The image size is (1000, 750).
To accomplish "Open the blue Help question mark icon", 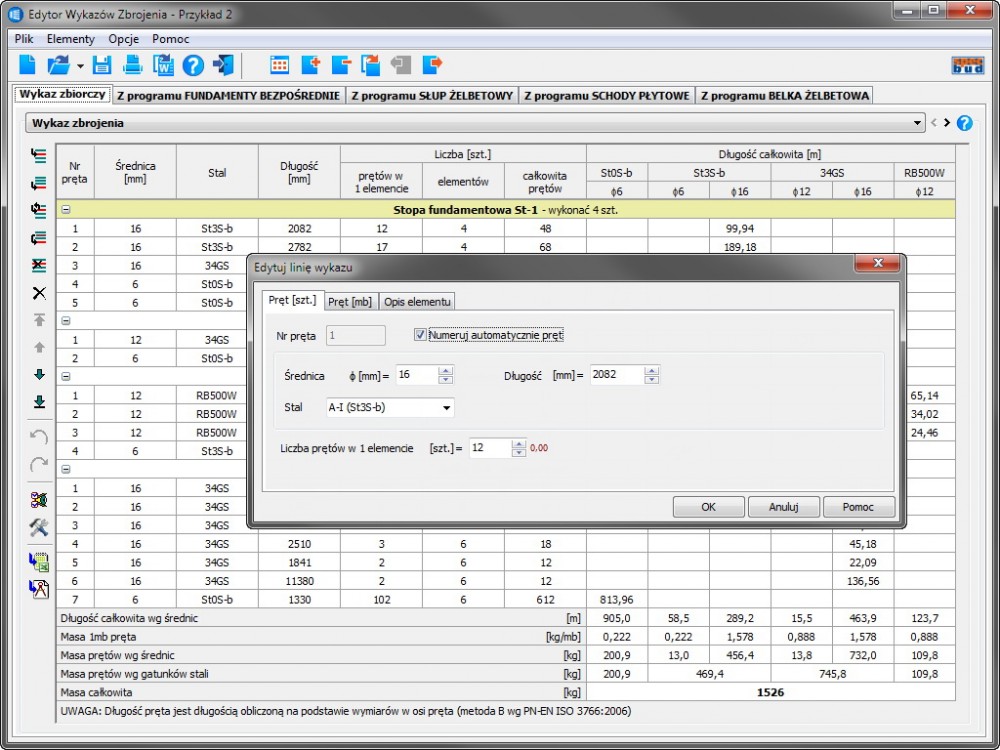I will coord(193,66).
